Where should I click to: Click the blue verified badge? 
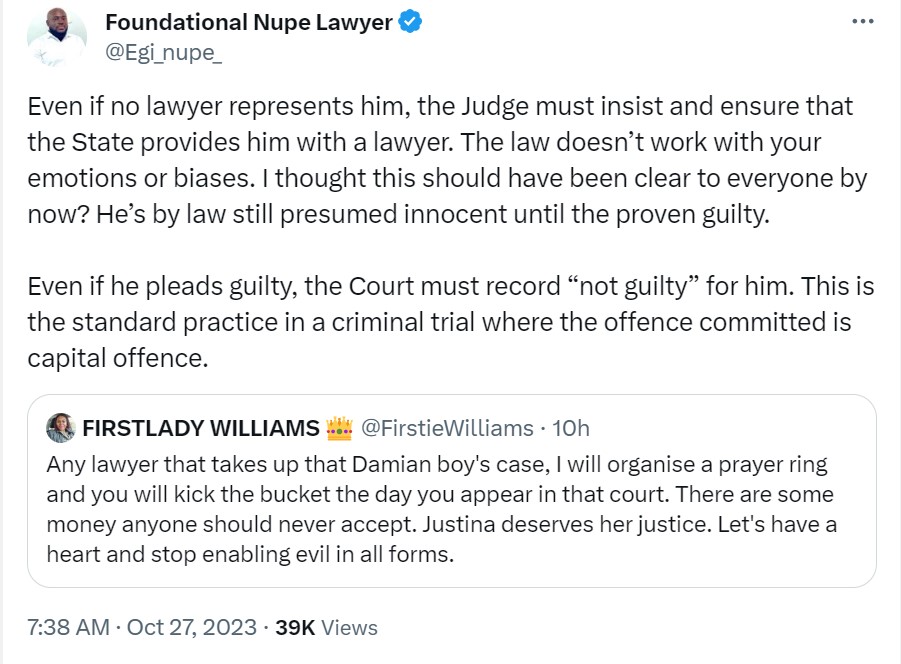[x=411, y=22]
